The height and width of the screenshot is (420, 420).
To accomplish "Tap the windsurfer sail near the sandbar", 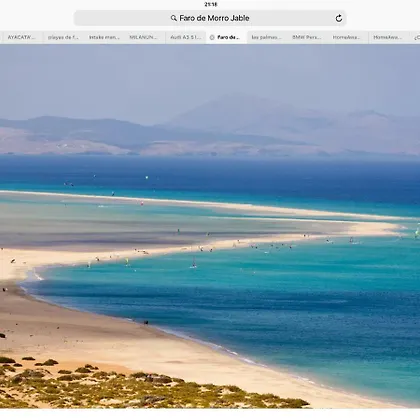I will pyautogui.click(x=194, y=262).
